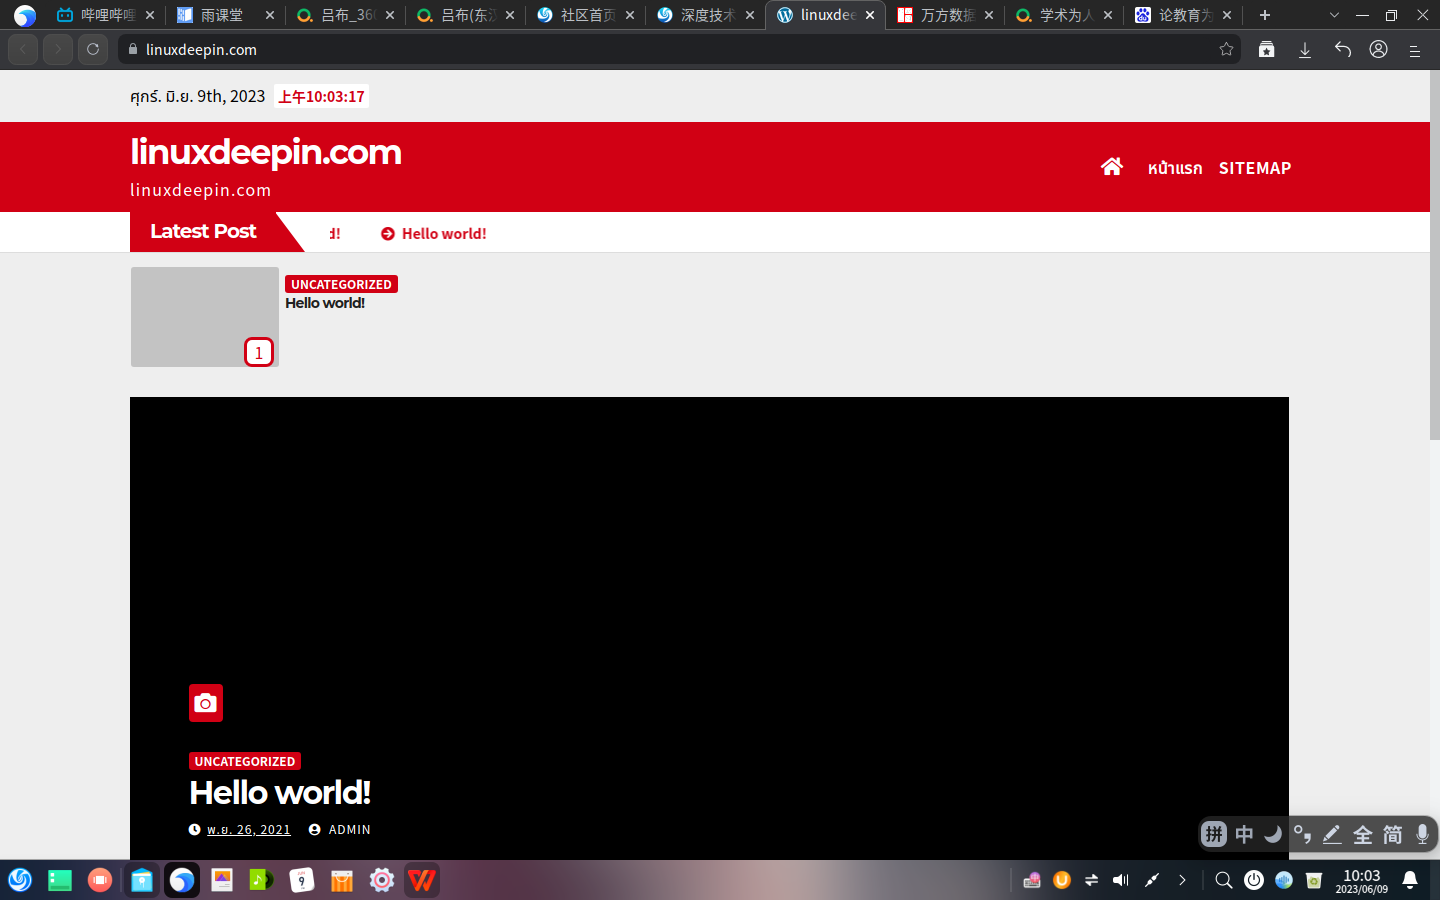Click the undo-close arrow icon in the toolbar
The height and width of the screenshot is (900, 1440).
pos(1342,49)
